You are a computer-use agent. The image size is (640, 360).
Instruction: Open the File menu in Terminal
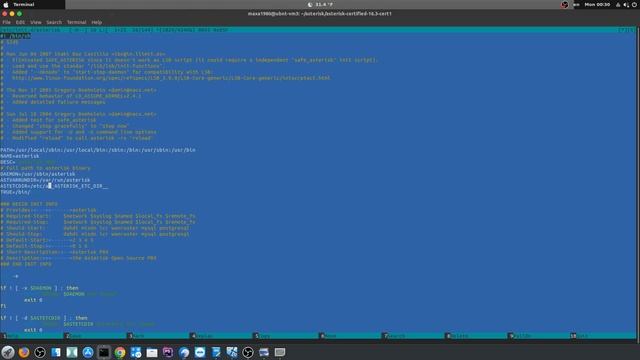[7, 22]
